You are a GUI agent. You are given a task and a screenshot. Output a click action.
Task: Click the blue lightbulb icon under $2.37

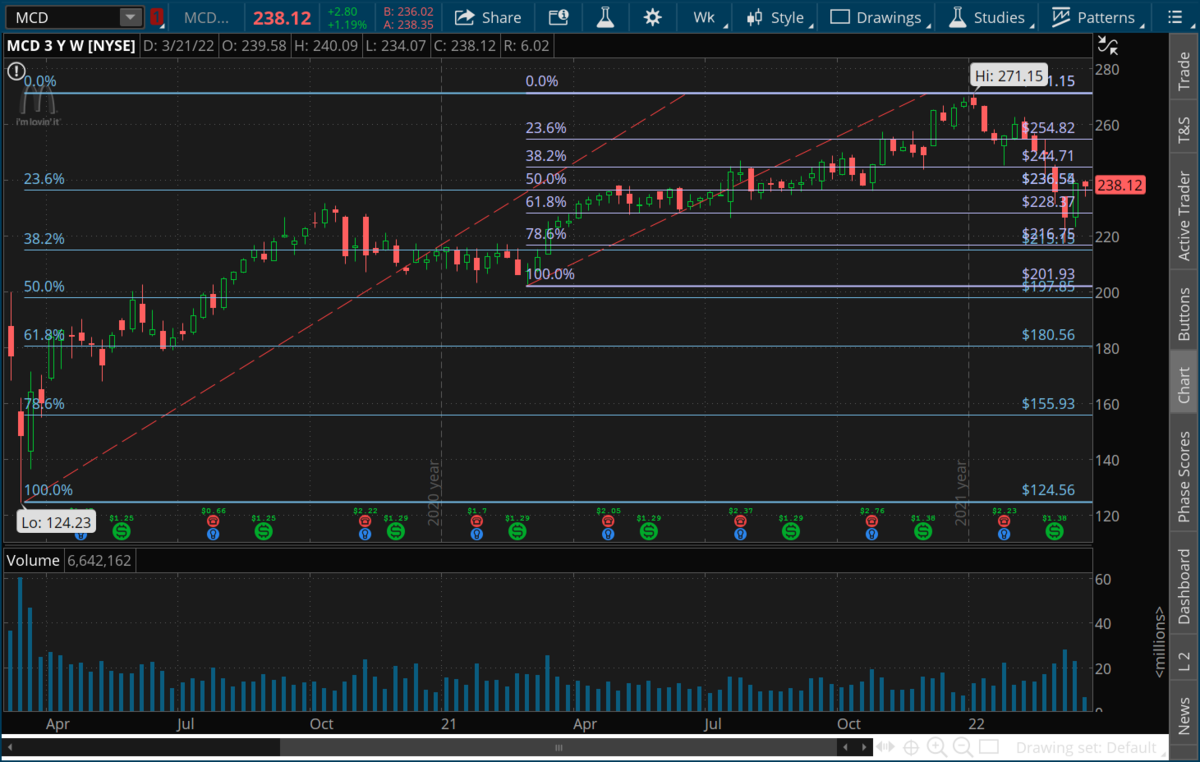tap(740, 535)
